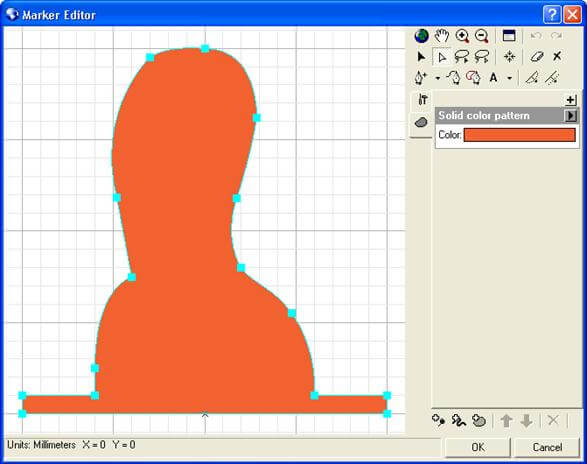Click the globe zoom-to-full-extent icon
The height and width of the screenshot is (464, 587).
[x=422, y=36]
